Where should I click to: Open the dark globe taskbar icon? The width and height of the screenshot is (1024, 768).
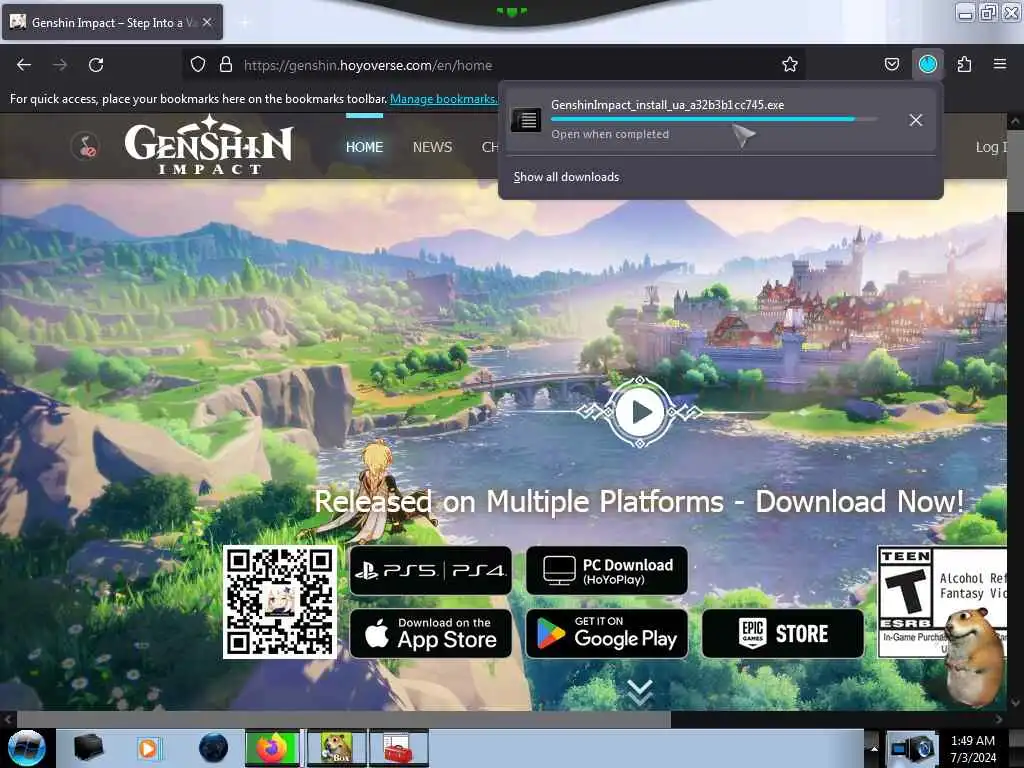[214, 748]
